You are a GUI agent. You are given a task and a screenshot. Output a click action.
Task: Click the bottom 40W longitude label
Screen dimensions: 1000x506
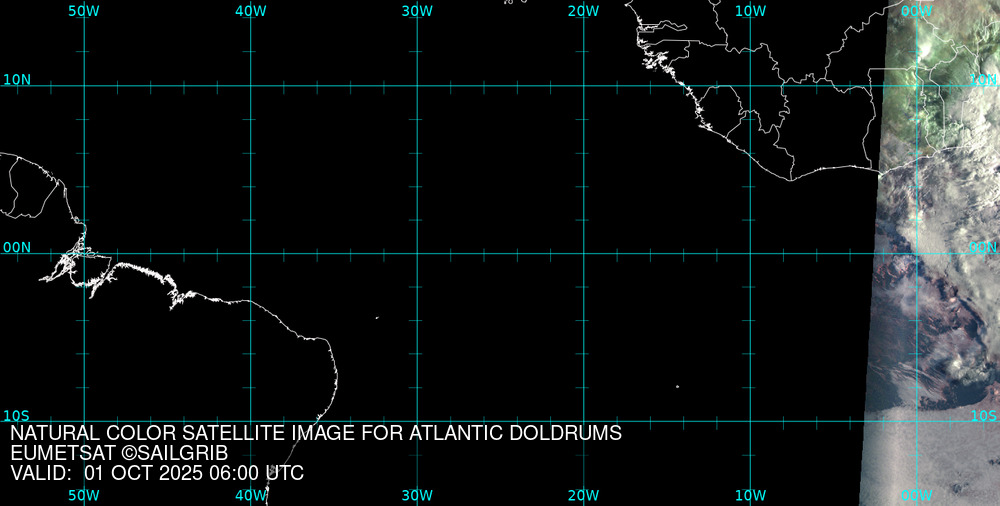pyautogui.click(x=250, y=495)
